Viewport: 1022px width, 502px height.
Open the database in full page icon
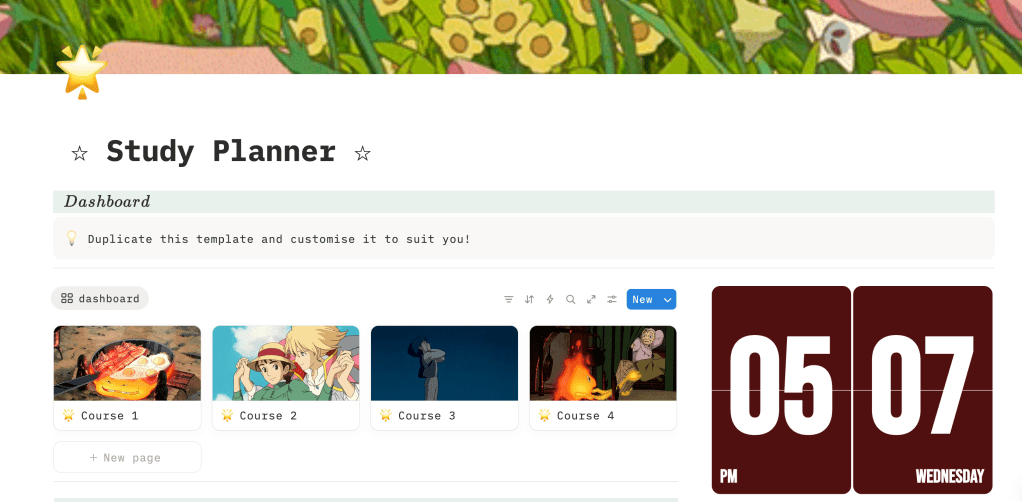pyautogui.click(x=591, y=299)
